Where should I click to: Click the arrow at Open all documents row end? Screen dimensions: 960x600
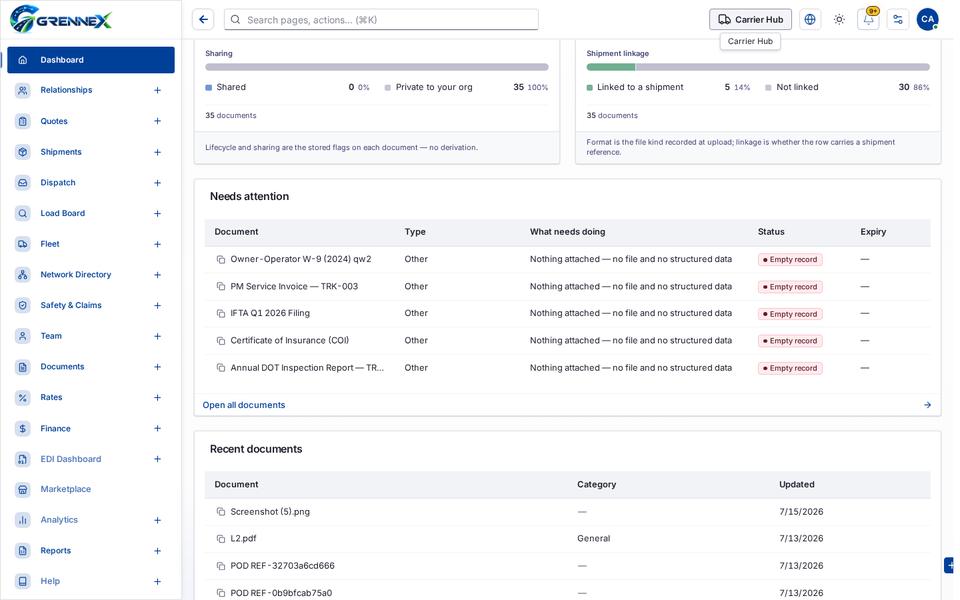(x=927, y=405)
